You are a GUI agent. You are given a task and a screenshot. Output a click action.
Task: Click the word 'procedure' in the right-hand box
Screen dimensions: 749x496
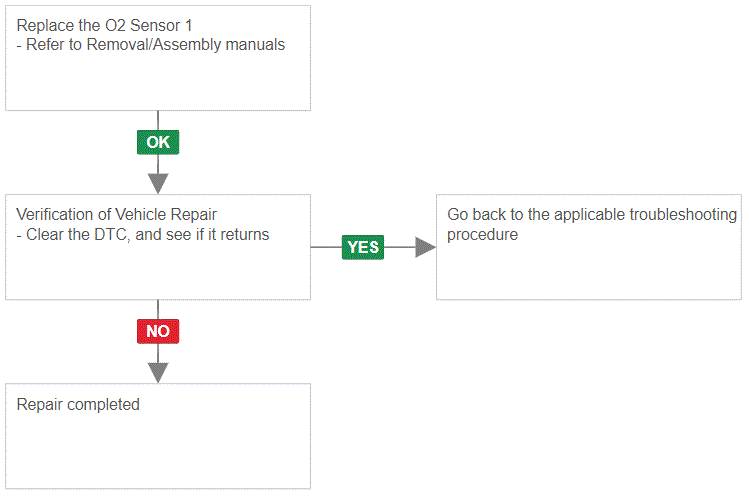pyautogui.click(x=482, y=235)
